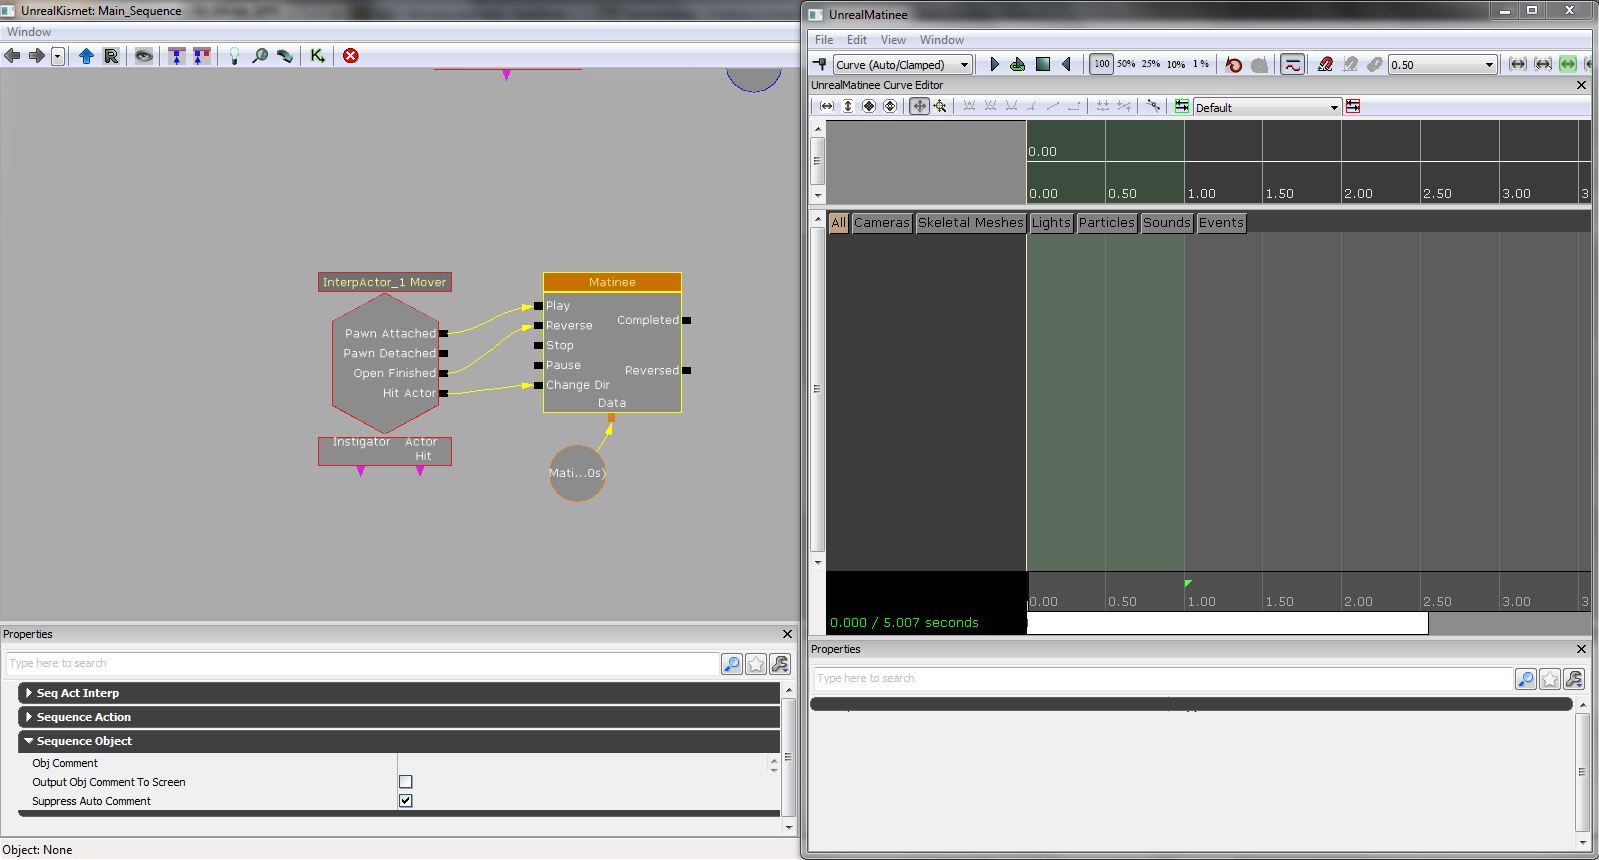Click the magnifier search icon in Kismet toolbar
The width and height of the screenshot is (1599, 860).
click(x=260, y=56)
